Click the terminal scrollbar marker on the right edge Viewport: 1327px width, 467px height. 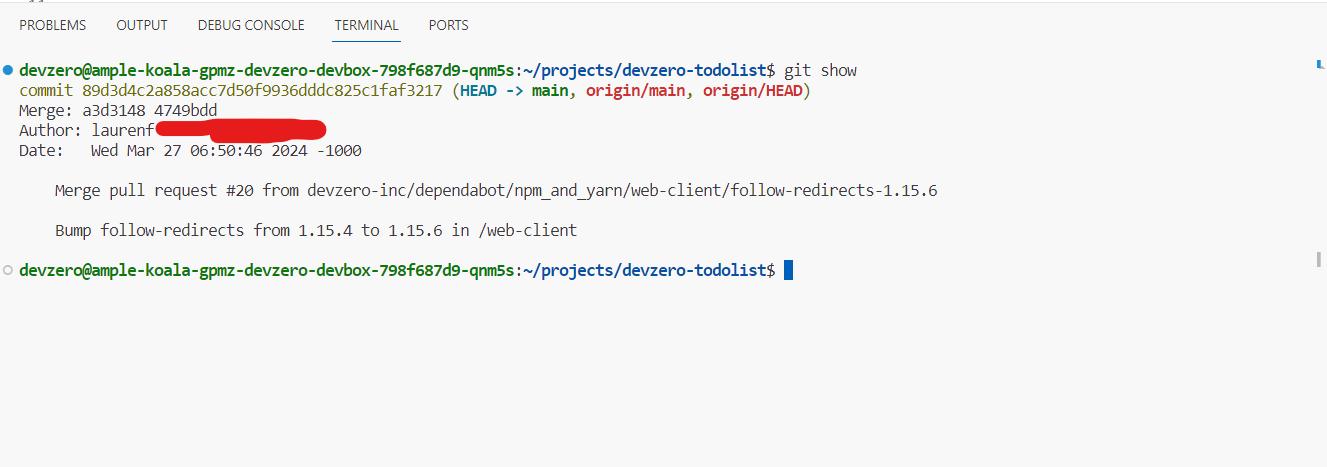1318,259
